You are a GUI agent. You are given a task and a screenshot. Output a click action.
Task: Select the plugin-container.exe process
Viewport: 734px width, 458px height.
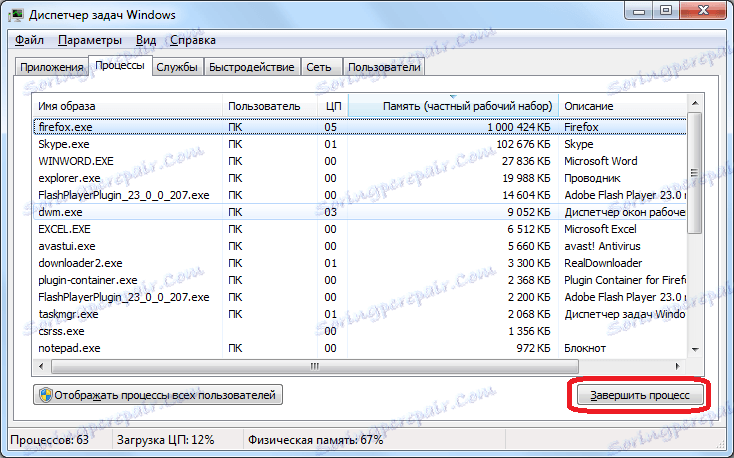[x=360, y=280]
